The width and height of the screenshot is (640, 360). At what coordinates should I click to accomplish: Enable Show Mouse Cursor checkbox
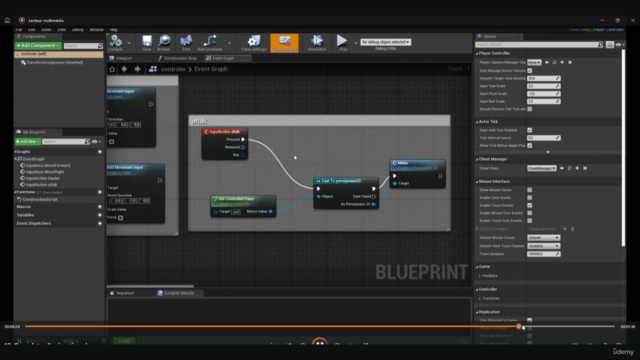tap(530, 190)
